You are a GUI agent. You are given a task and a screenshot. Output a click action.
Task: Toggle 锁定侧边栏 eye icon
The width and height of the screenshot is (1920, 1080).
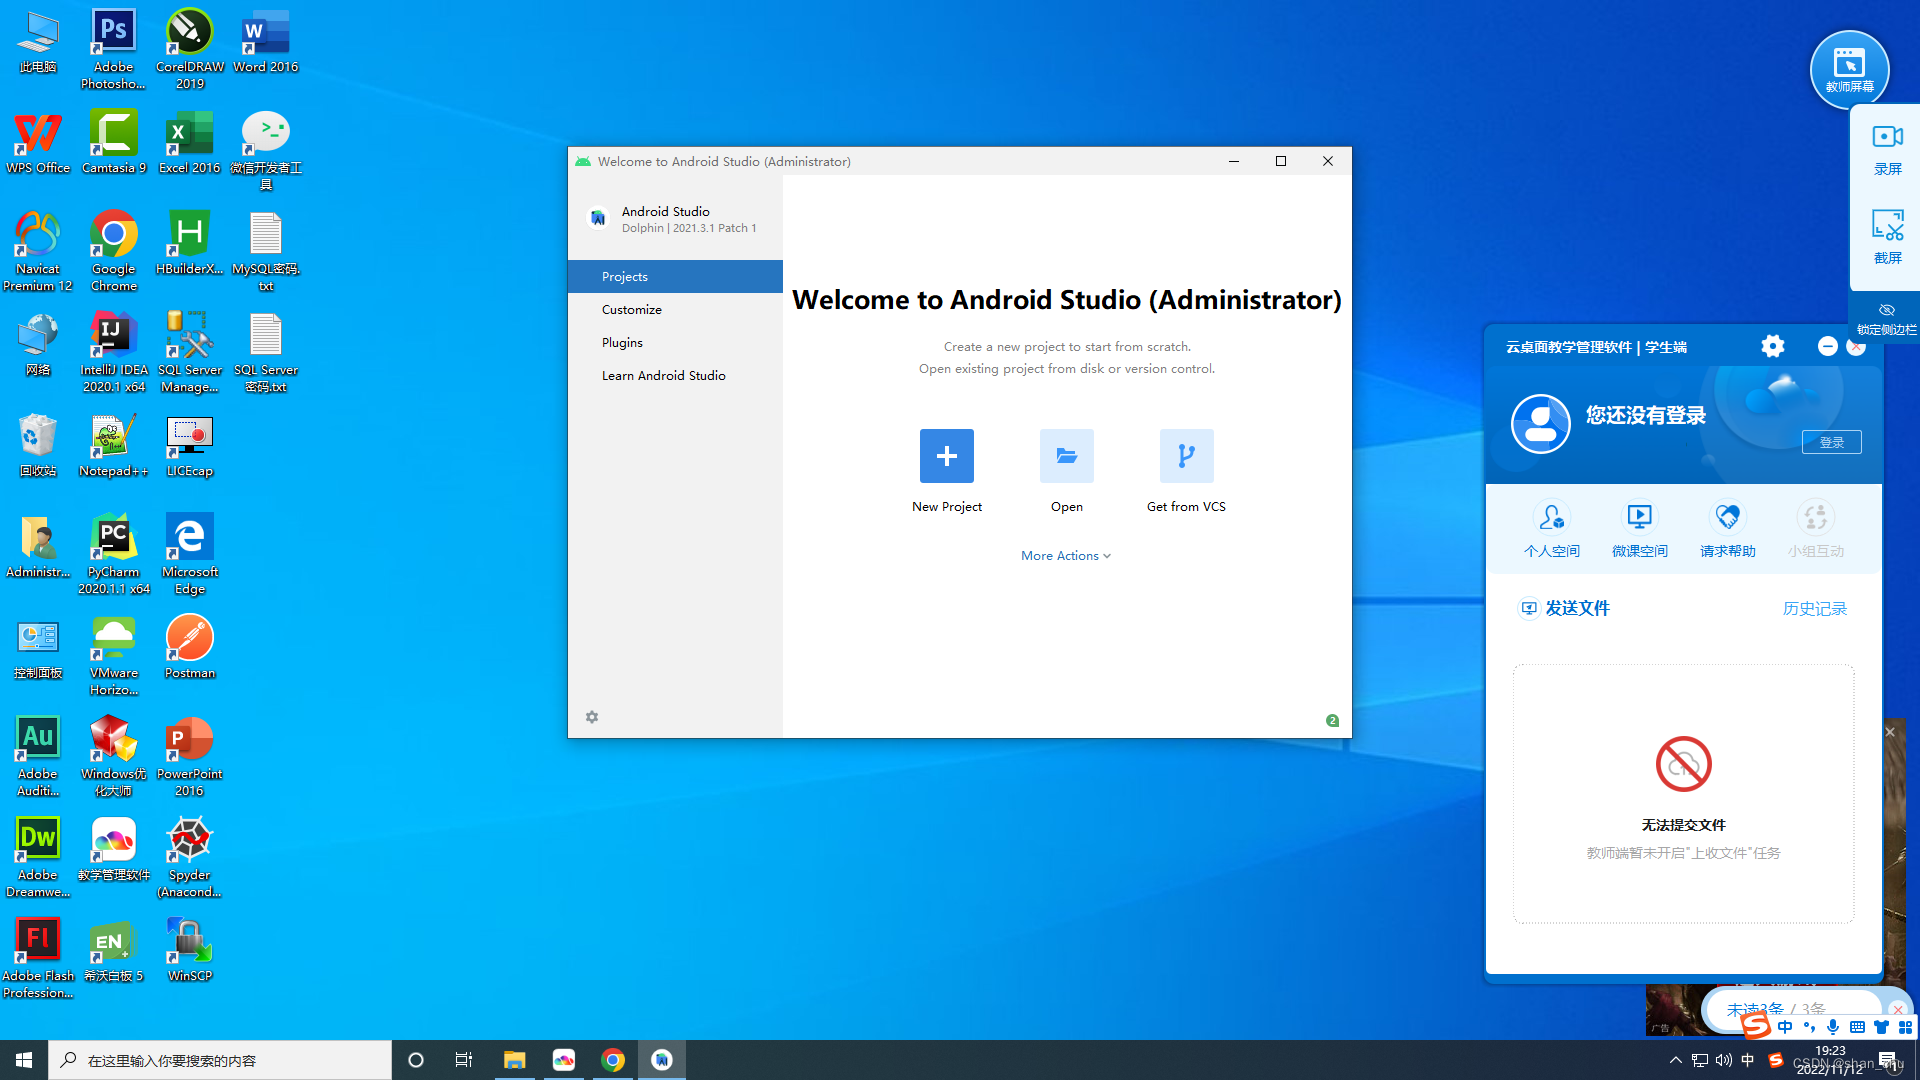click(x=1887, y=310)
